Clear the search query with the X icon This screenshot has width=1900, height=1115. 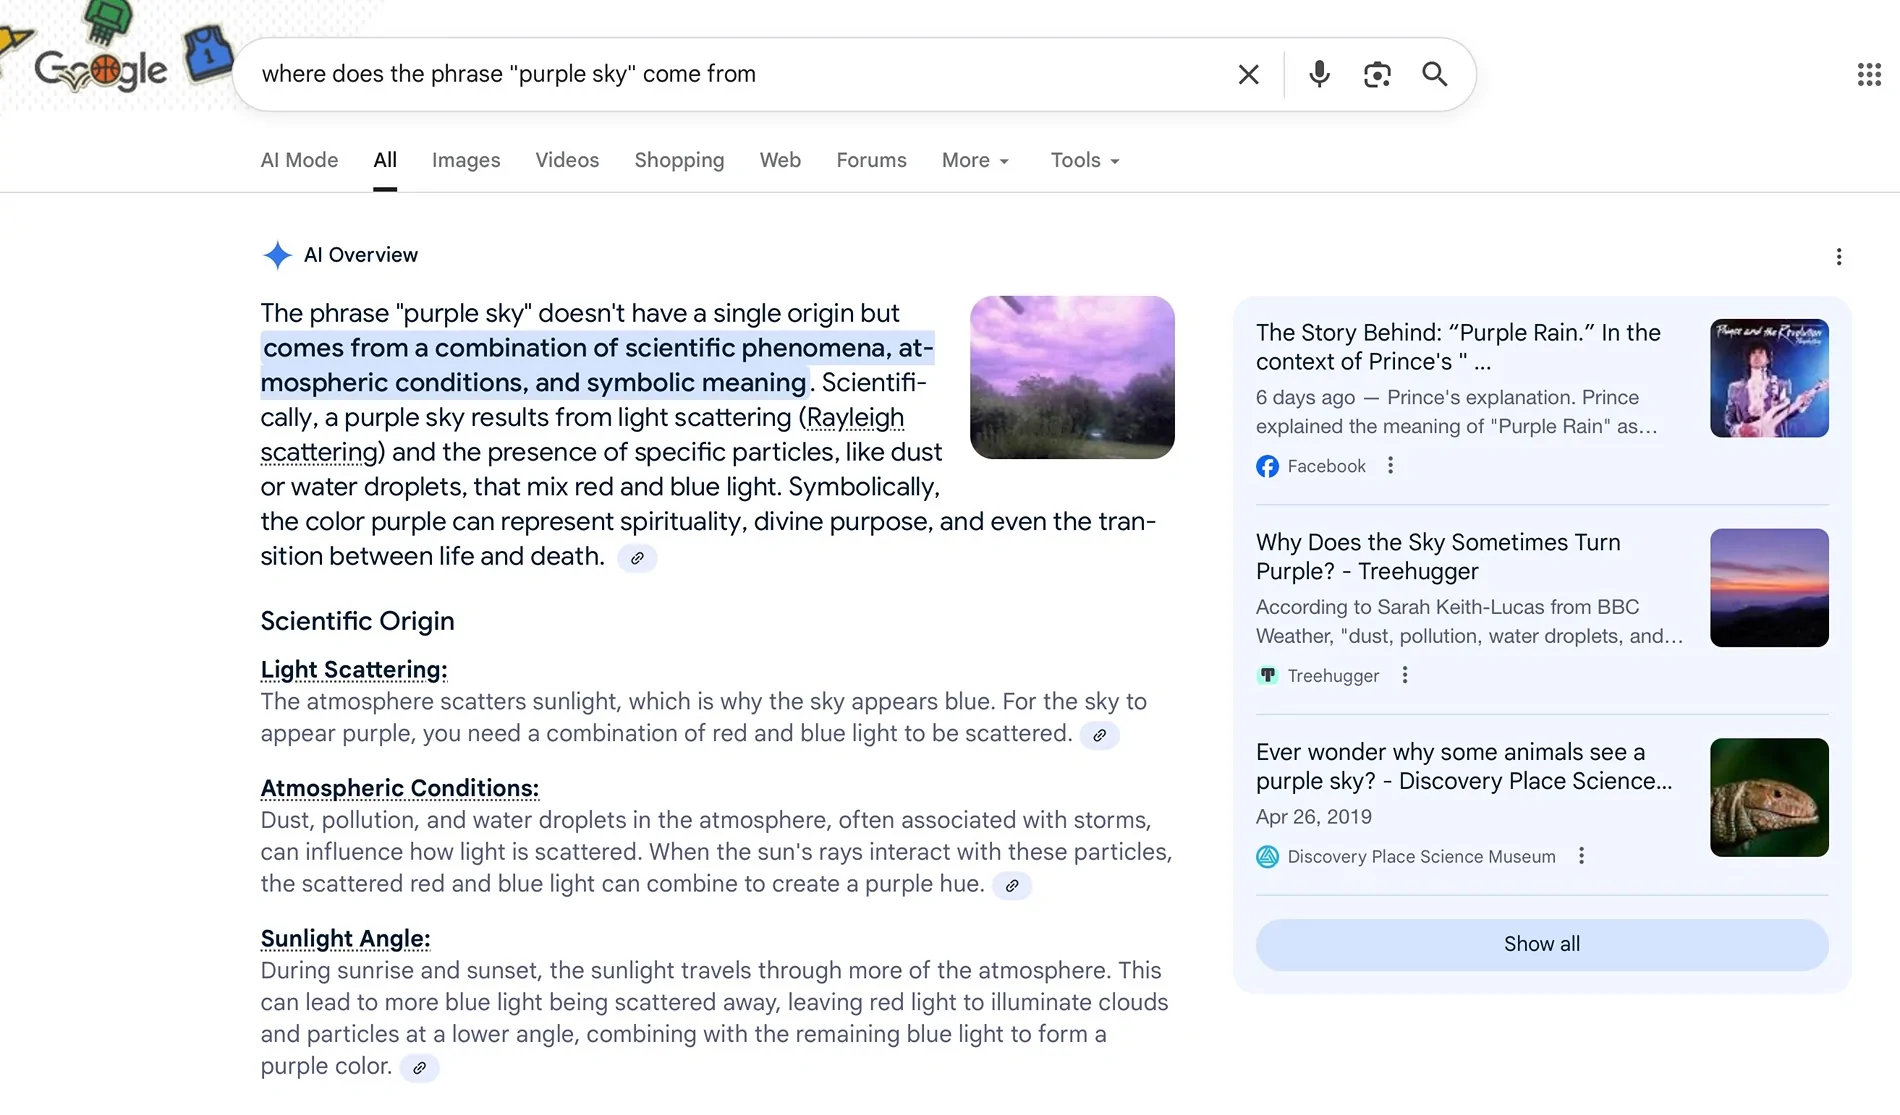pyautogui.click(x=1248, y=74)
